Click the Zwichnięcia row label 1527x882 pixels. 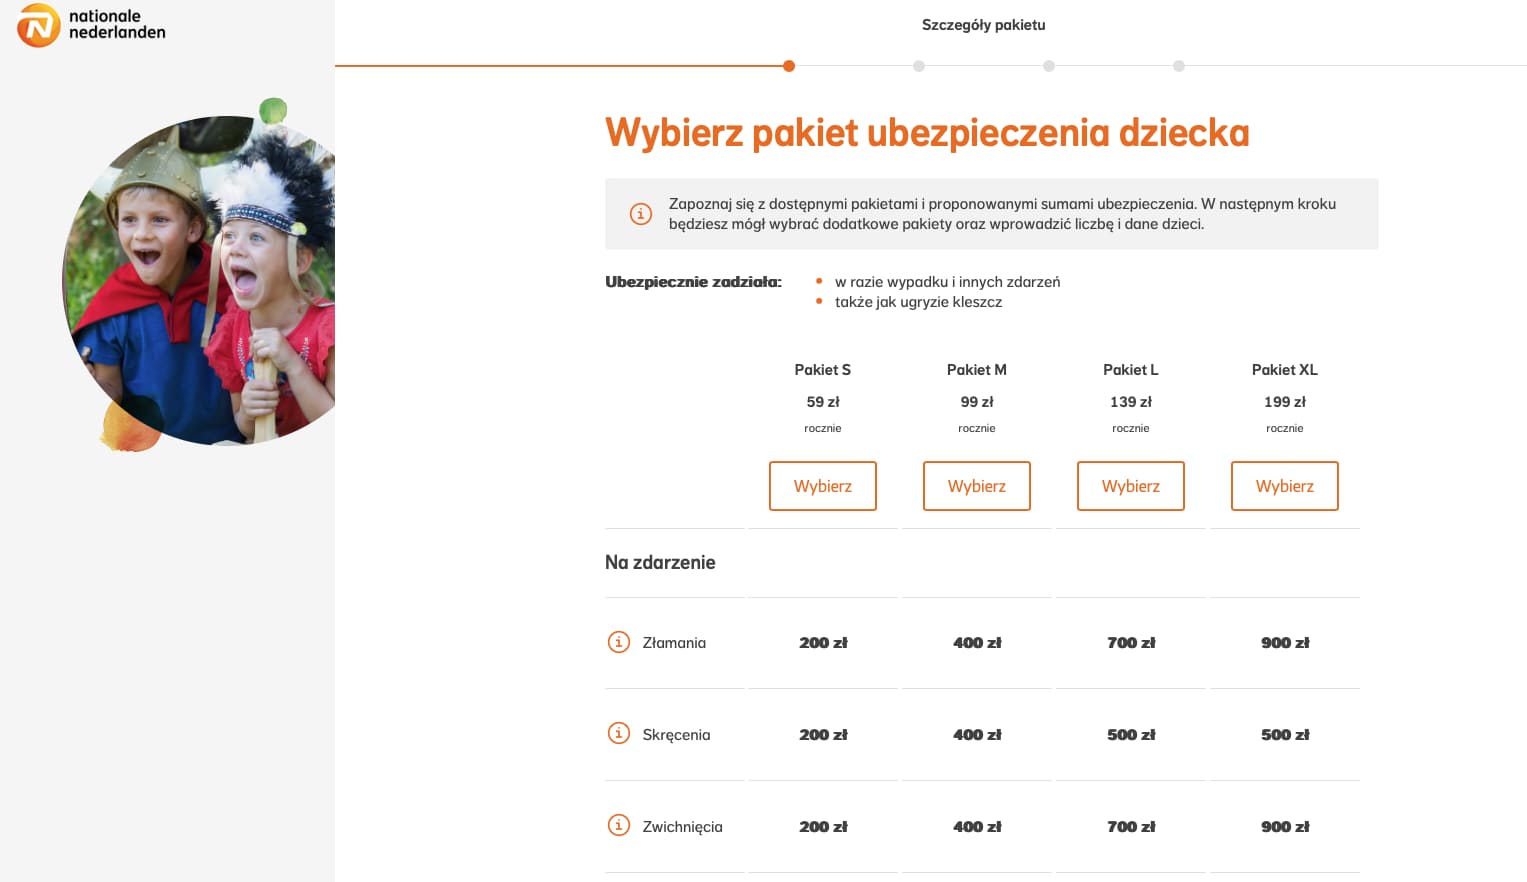click(682, 827)
